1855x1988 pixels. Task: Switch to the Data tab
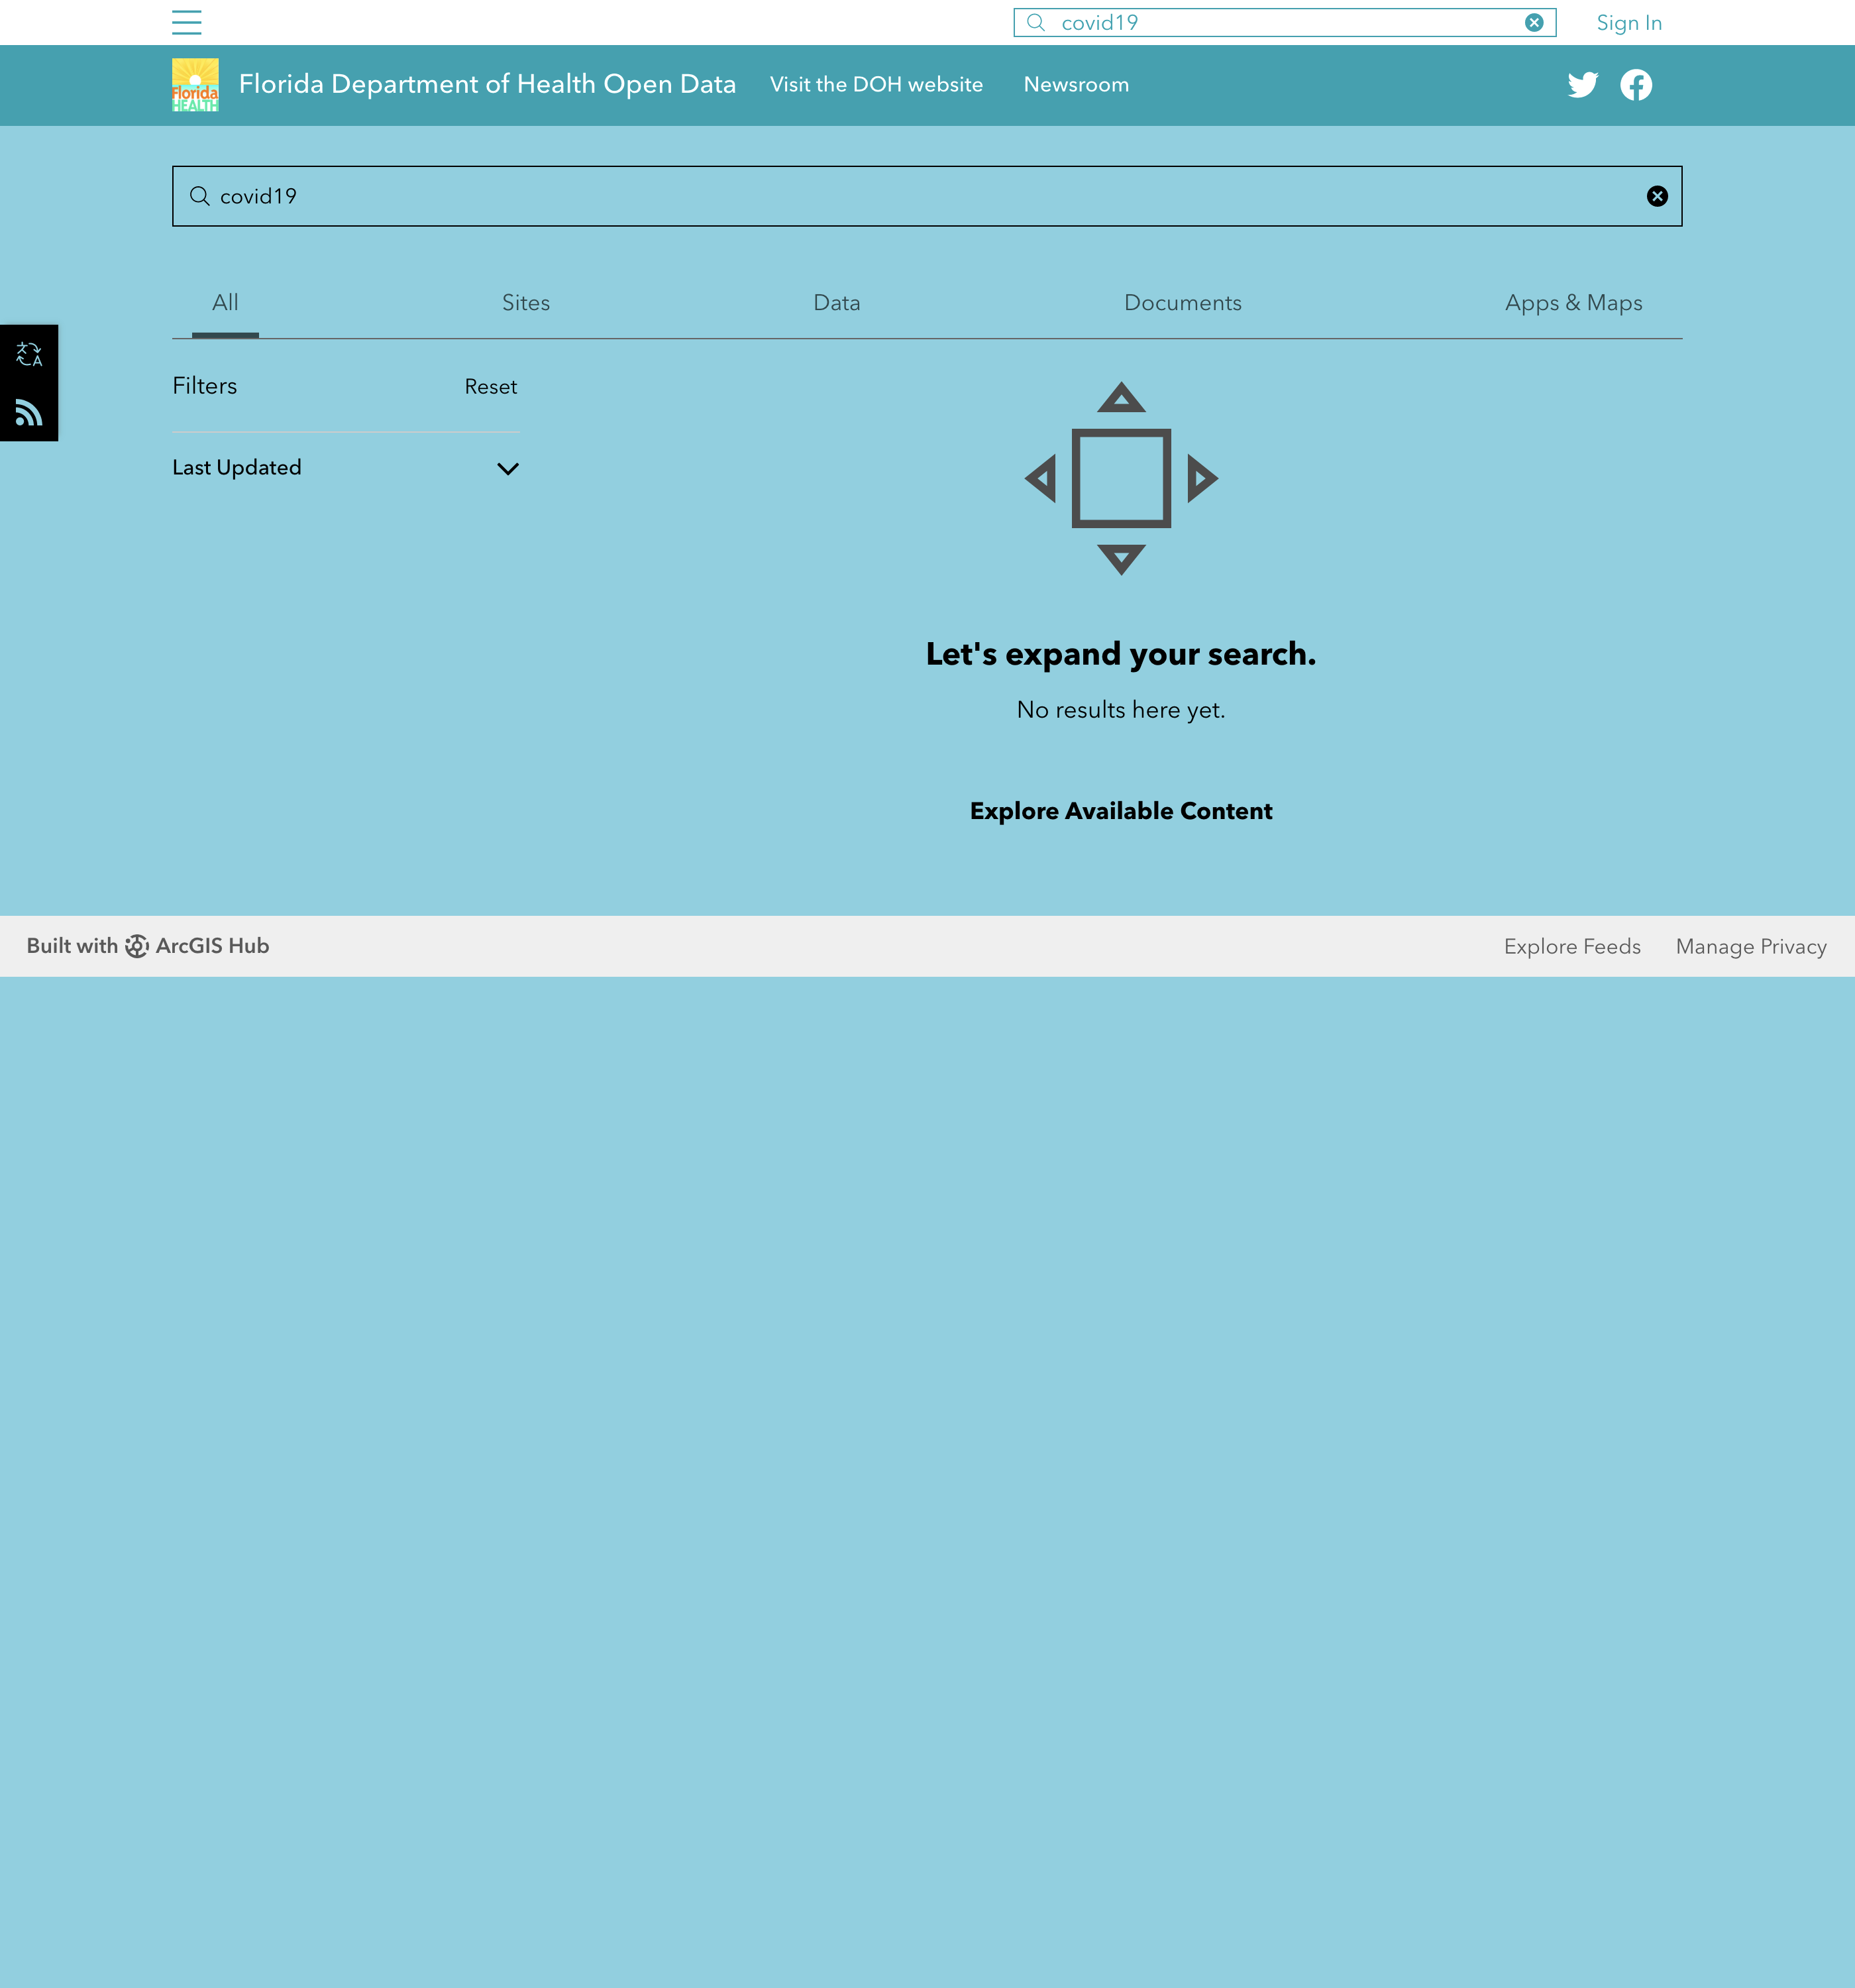click(836, 303)
